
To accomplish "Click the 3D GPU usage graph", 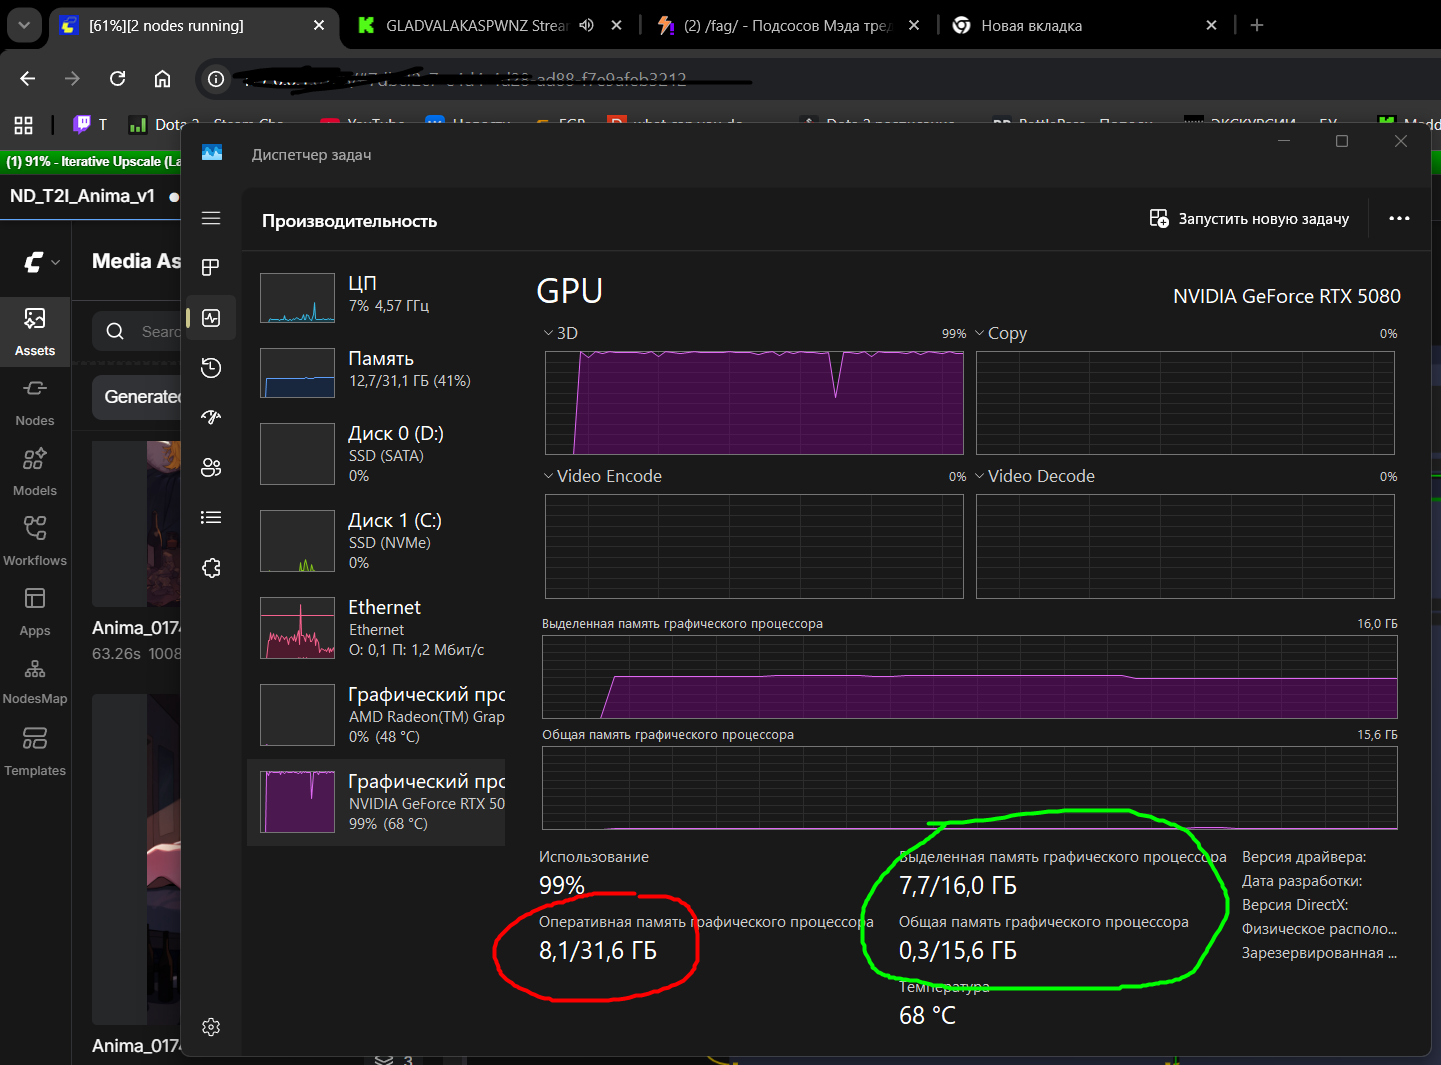I will (754, 403).
